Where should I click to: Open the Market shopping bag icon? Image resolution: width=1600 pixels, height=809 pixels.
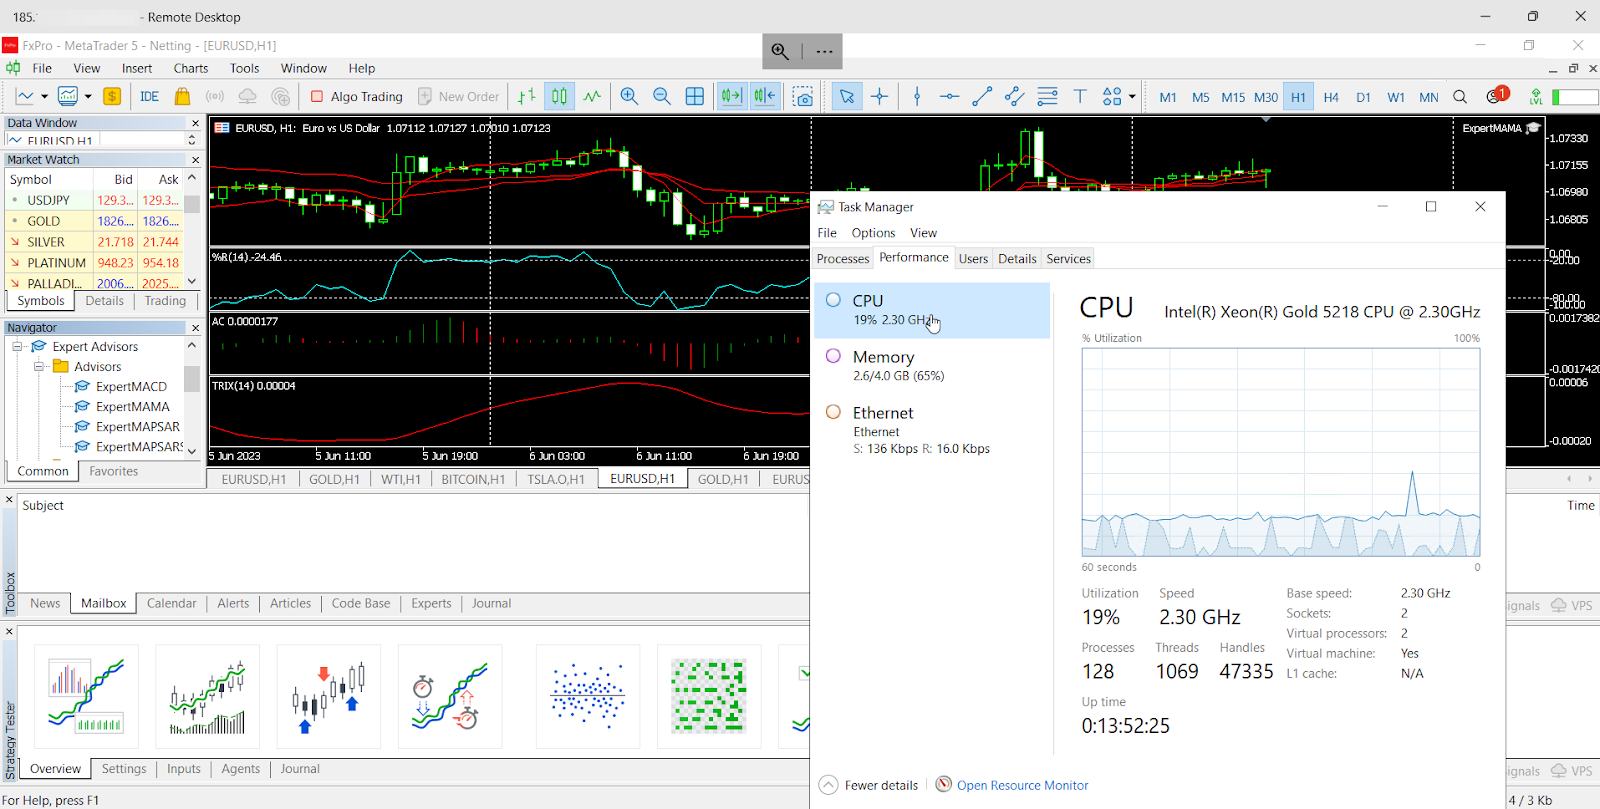182,97
